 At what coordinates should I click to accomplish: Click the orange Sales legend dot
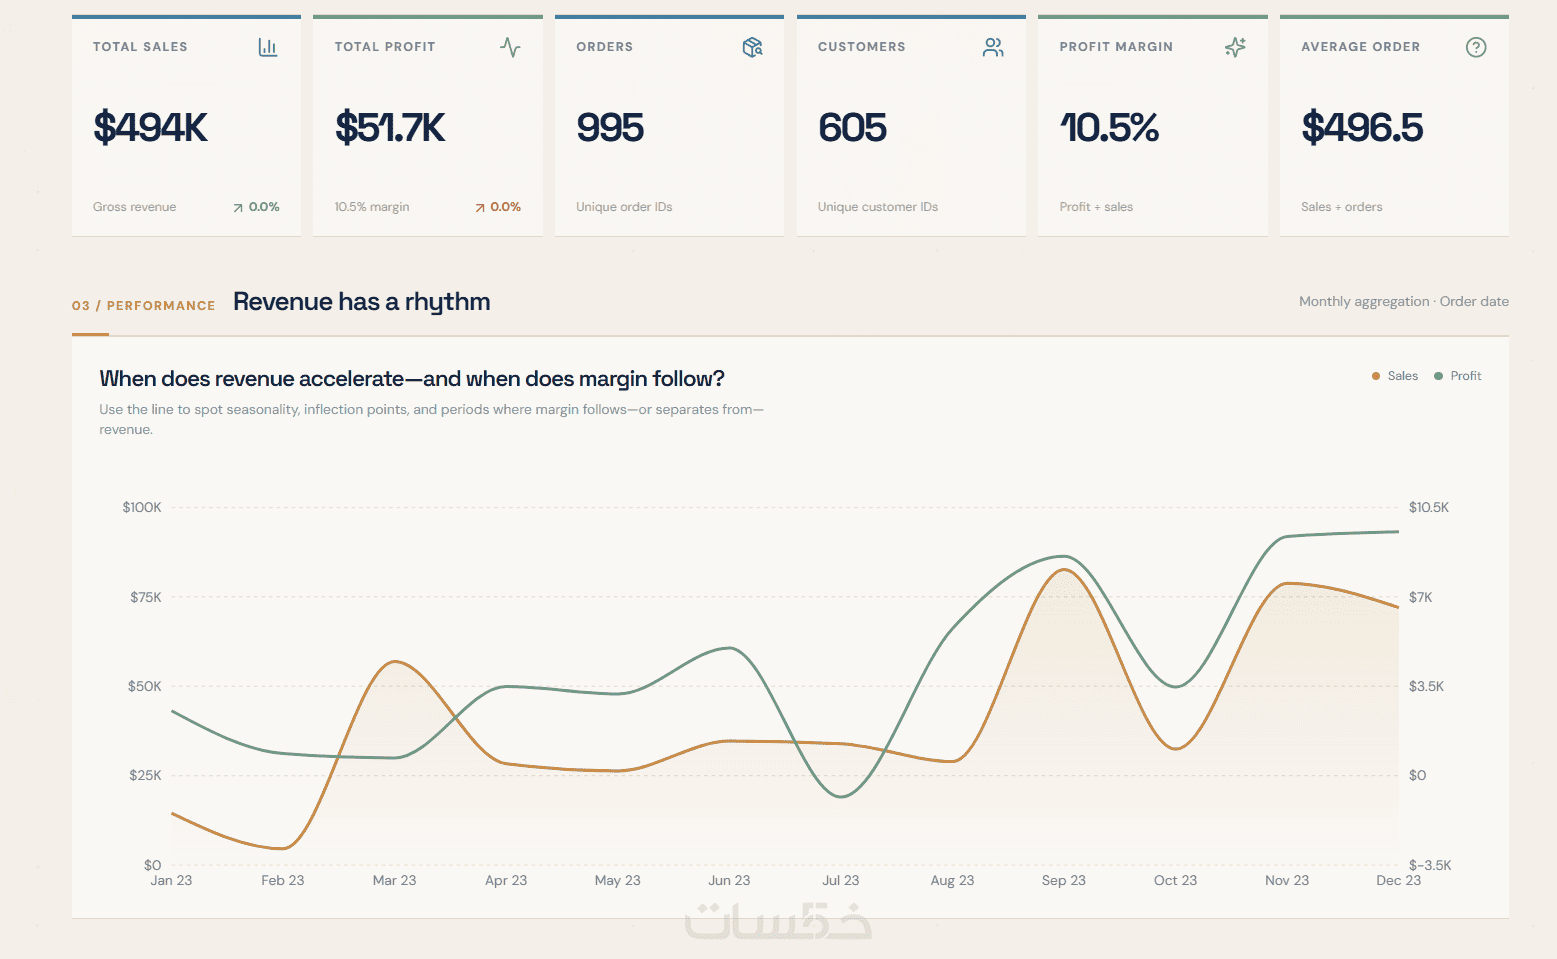click(1376, 376)
